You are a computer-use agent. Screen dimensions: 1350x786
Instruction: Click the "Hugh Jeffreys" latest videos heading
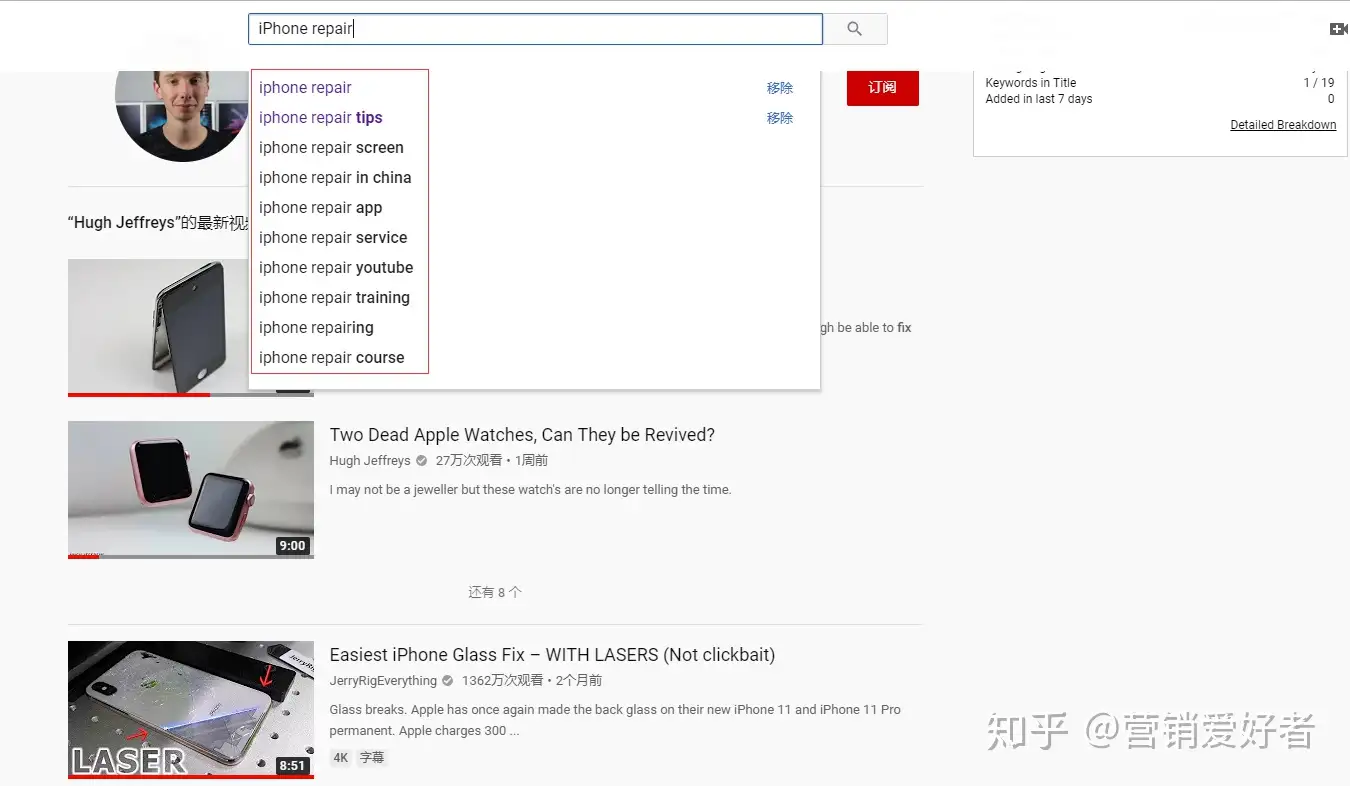pos(158,223)
